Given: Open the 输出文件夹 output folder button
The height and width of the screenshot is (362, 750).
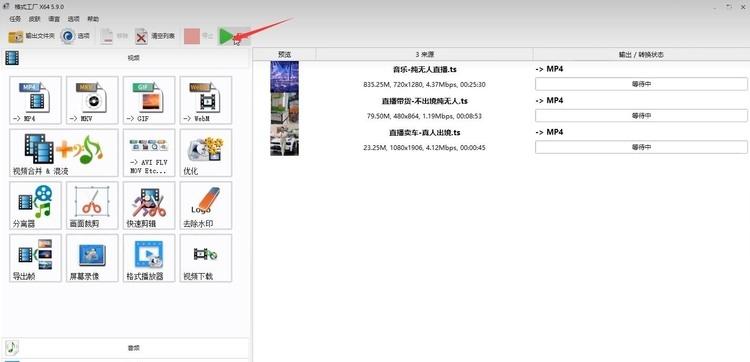Looking at the screenshot, I should pyautogui.click(x=32, y=36).
